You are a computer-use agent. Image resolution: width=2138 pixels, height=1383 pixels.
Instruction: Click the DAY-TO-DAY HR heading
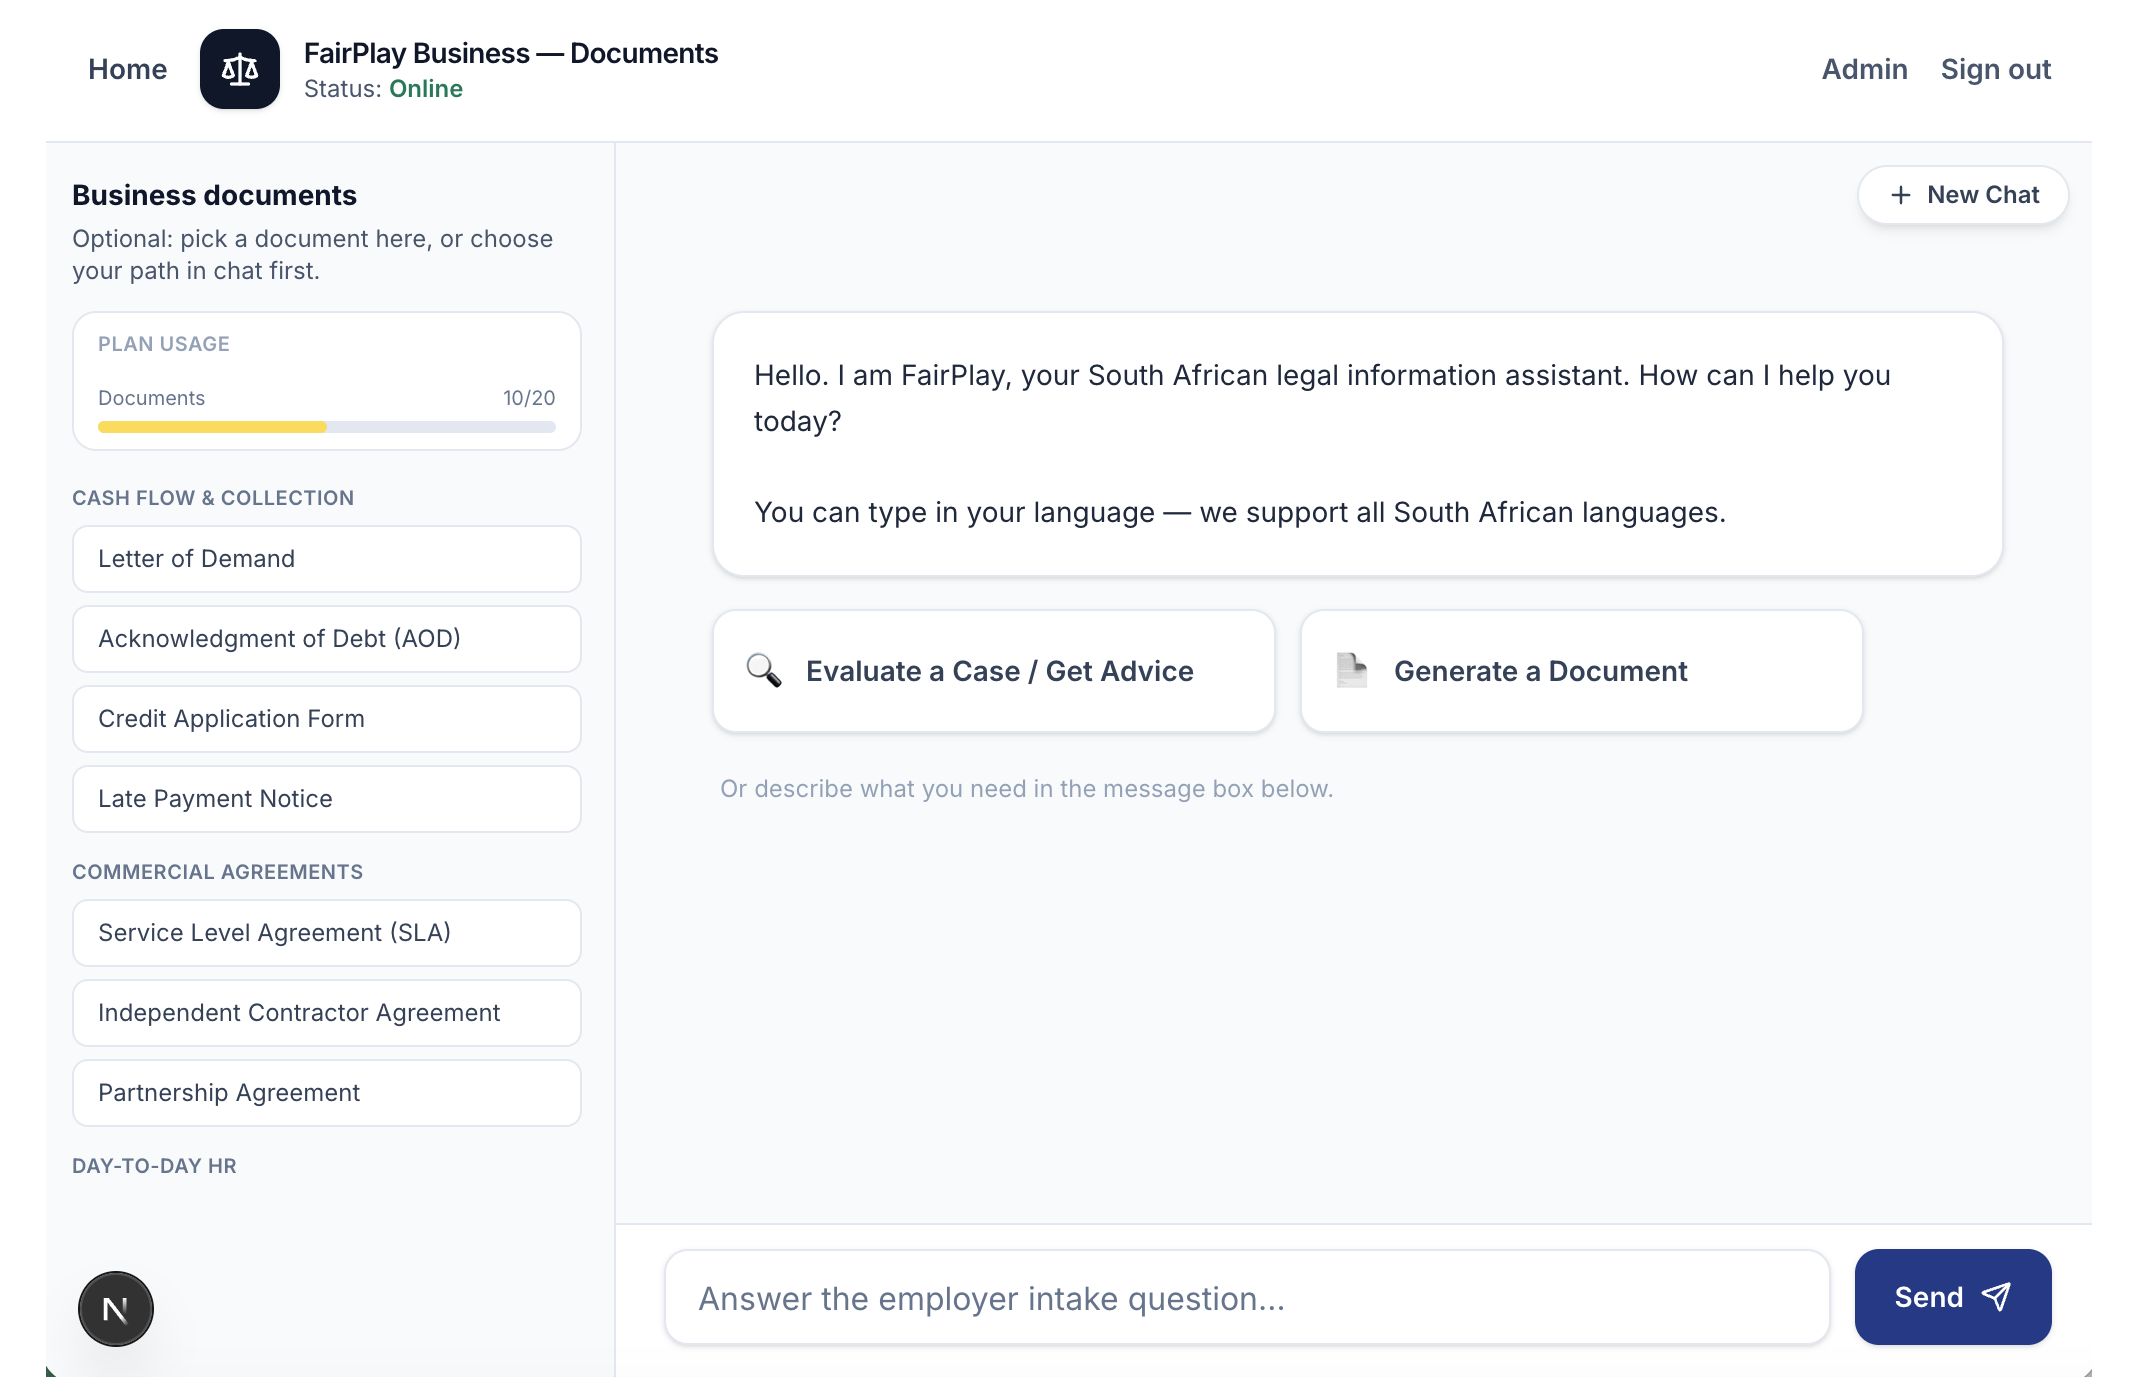tap(154, 1166)
